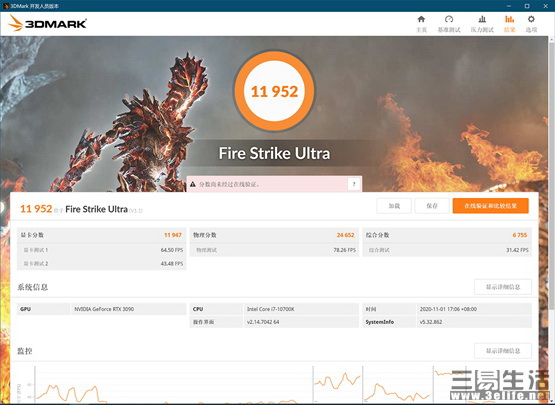Expand system info via 显示详细信息 button
This screenshot has height=405, width=555.
(x=503, y=287)
